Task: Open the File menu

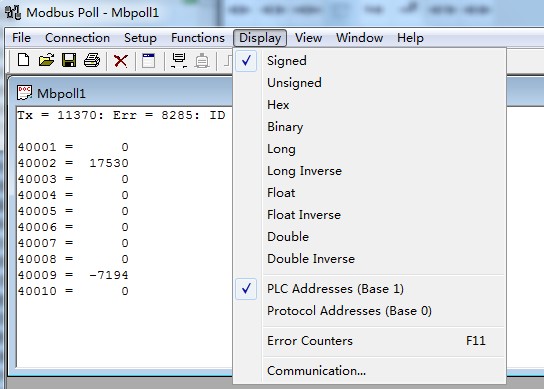Action: pos(21,37)
